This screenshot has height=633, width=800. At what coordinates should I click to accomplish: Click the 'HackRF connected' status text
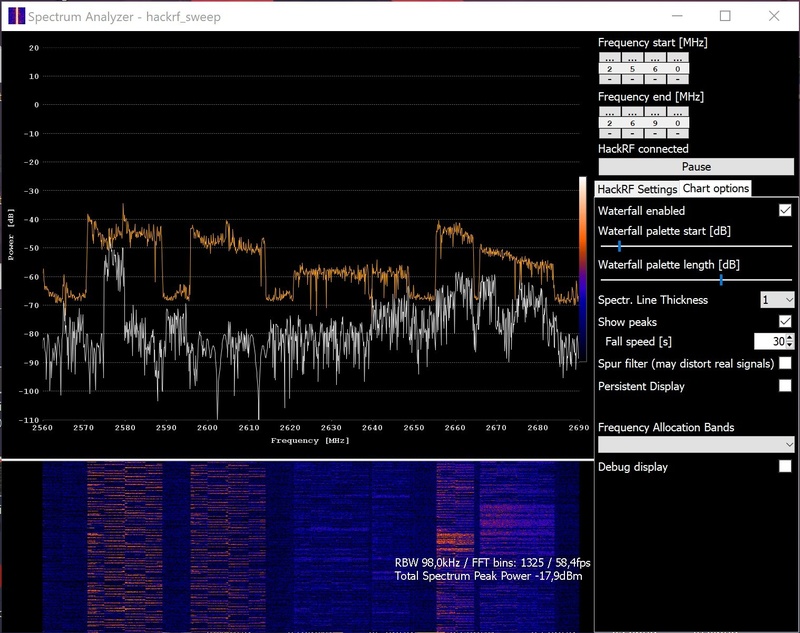[x=643, y=149]
